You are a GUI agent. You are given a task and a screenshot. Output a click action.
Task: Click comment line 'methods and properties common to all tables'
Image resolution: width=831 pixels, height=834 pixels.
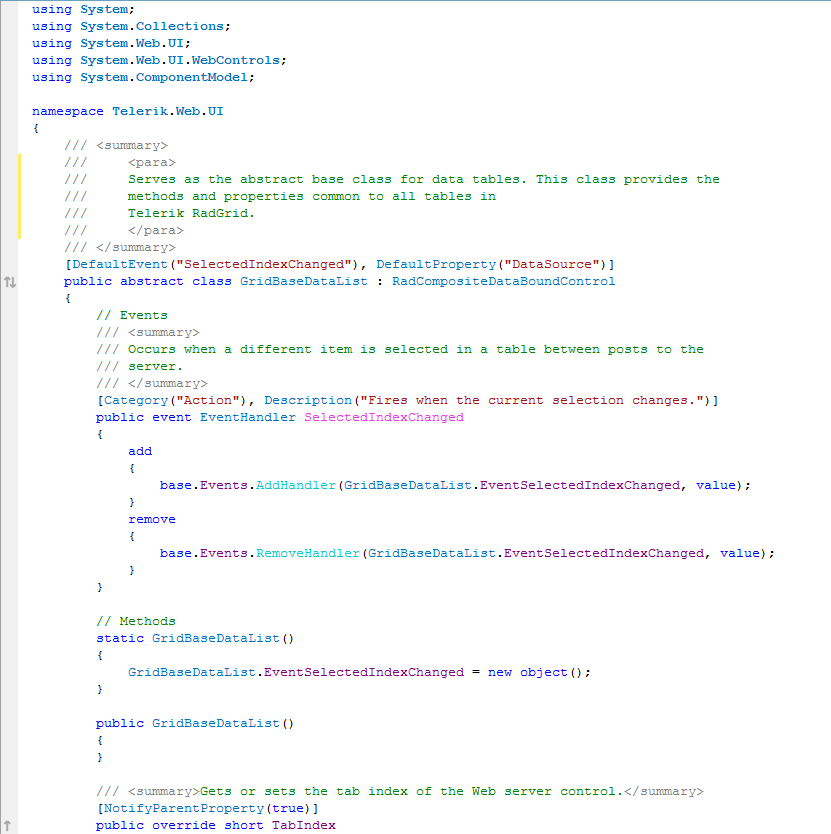pyautogui.click(x=311, y=197)
